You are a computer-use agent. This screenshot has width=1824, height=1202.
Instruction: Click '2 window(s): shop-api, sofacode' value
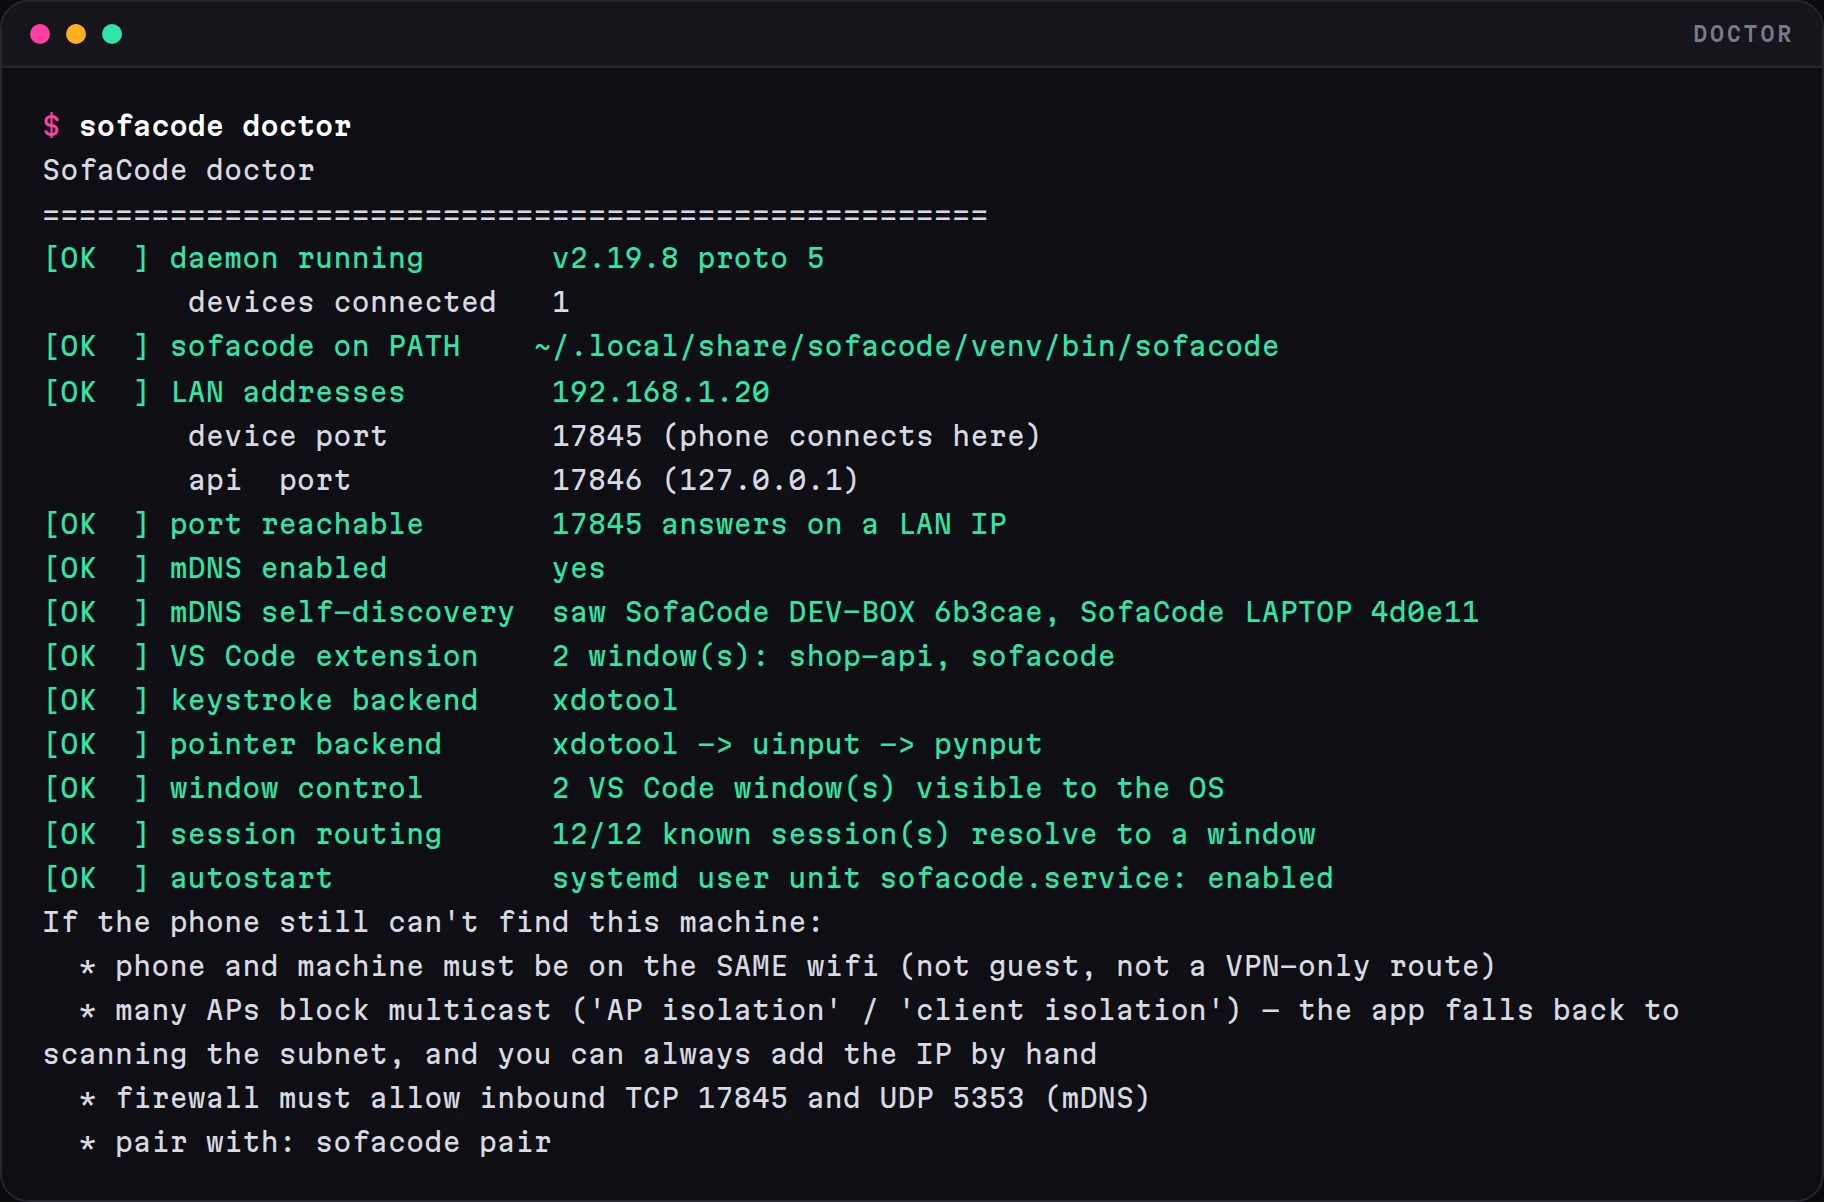[833, 656]
